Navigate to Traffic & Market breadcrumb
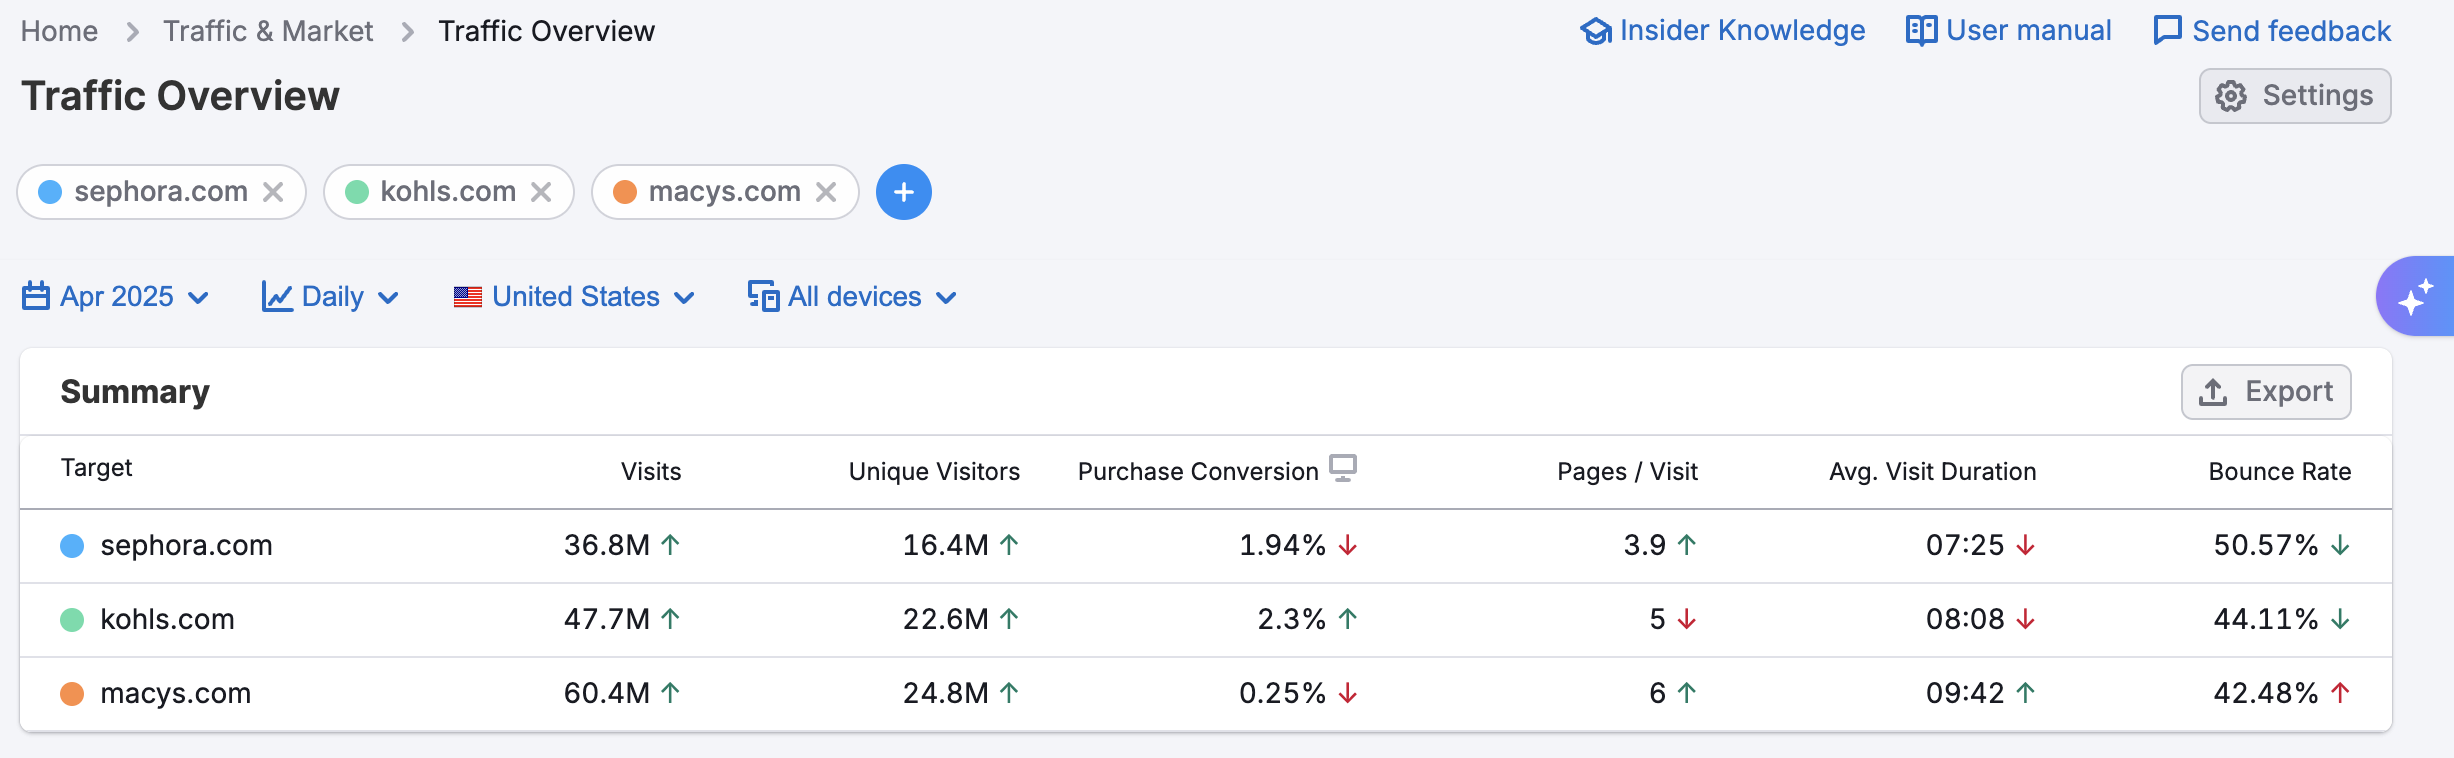This screenshot has width=2454, height=758. pyautogui.click(x=268, y=32)
